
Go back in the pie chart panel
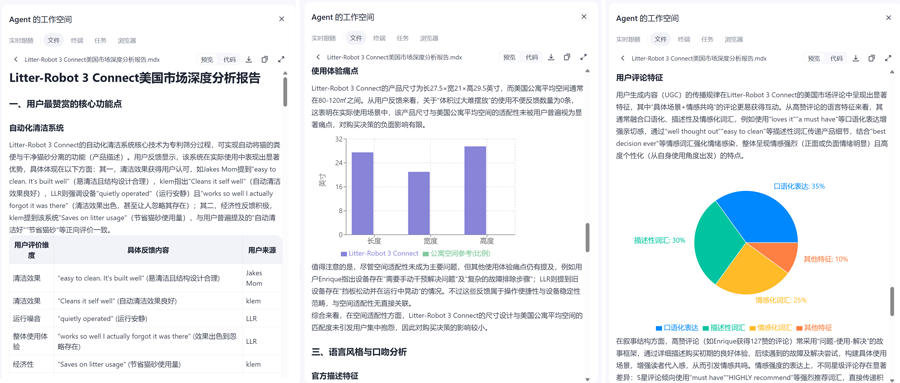pyautogui.click(x=623, y=59)
